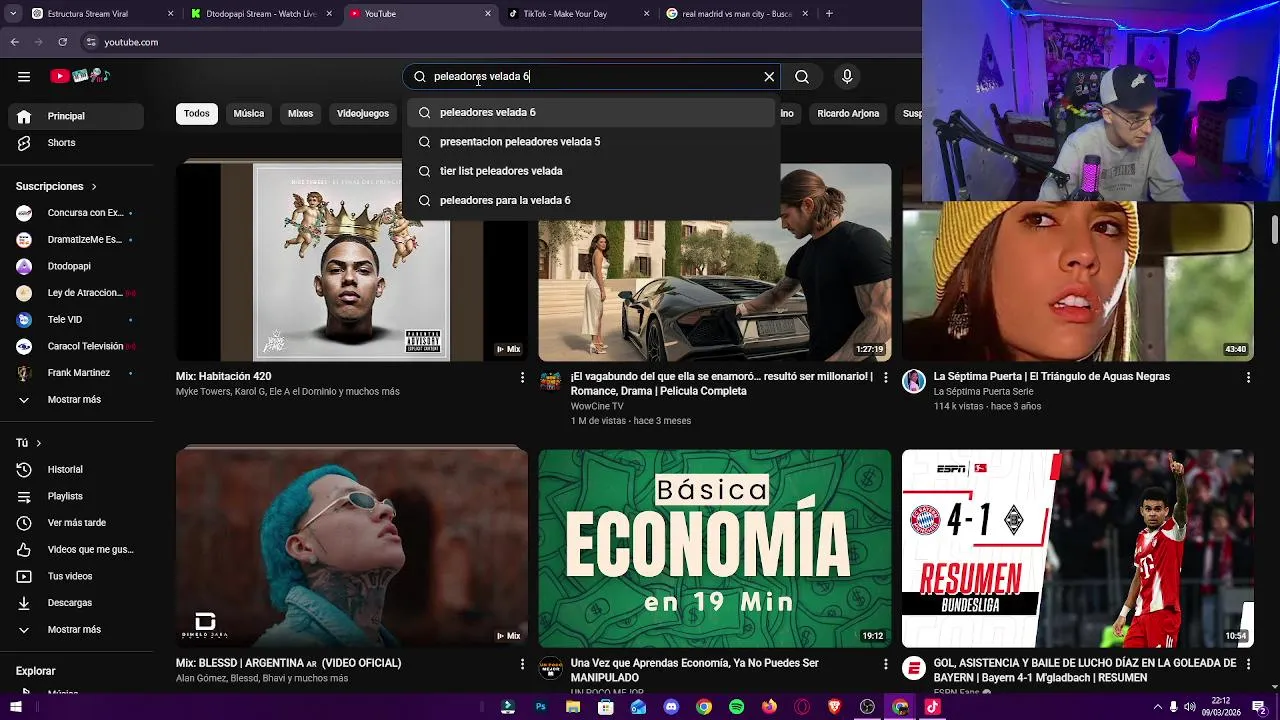Clear the search box with the X
The height and width of the screenshot is (720, 1280).
[769, 76]
